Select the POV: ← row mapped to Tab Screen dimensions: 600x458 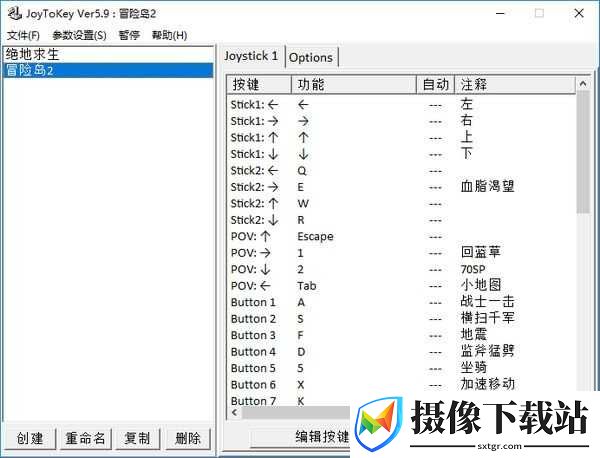pyautogui.click(x=401, y=285)
